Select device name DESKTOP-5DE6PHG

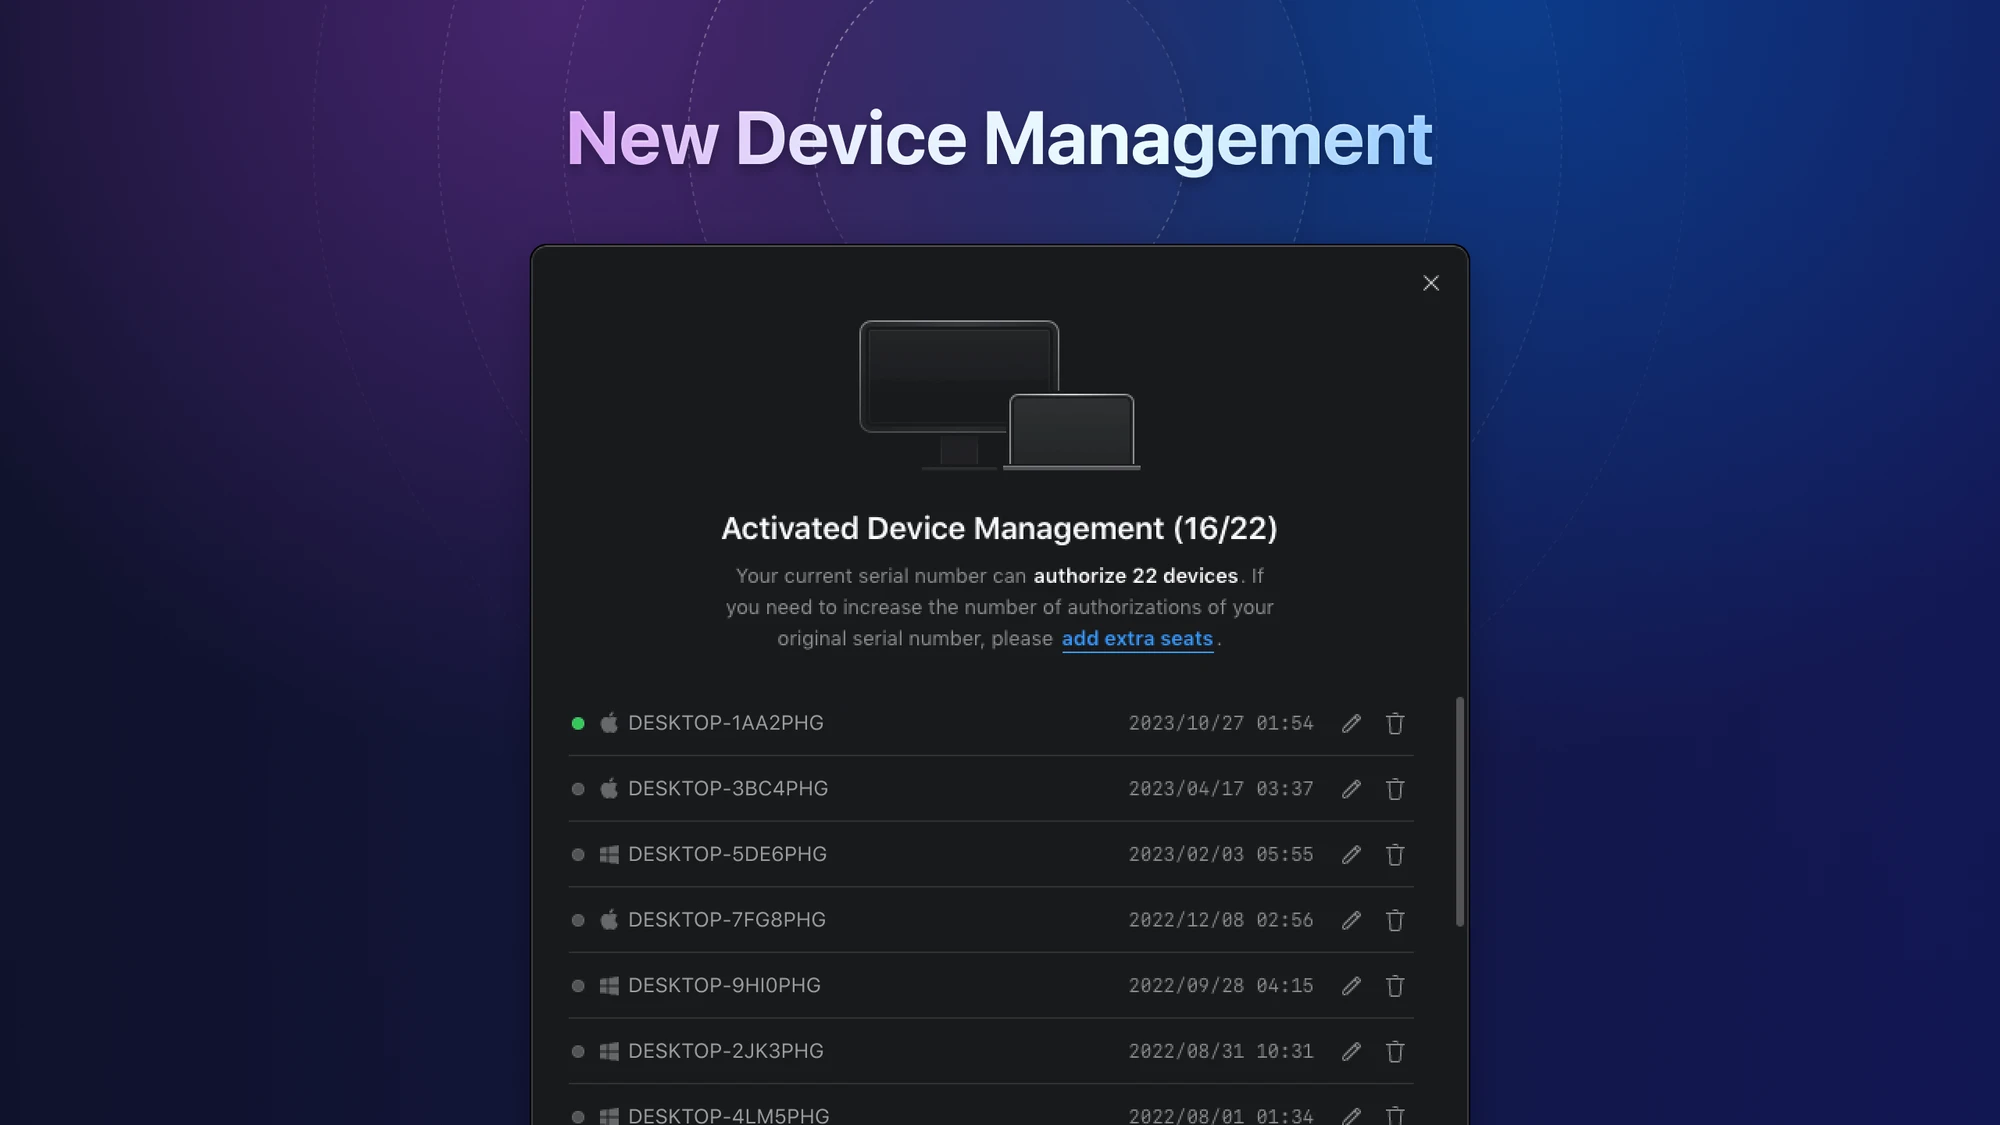pos(727,854)
